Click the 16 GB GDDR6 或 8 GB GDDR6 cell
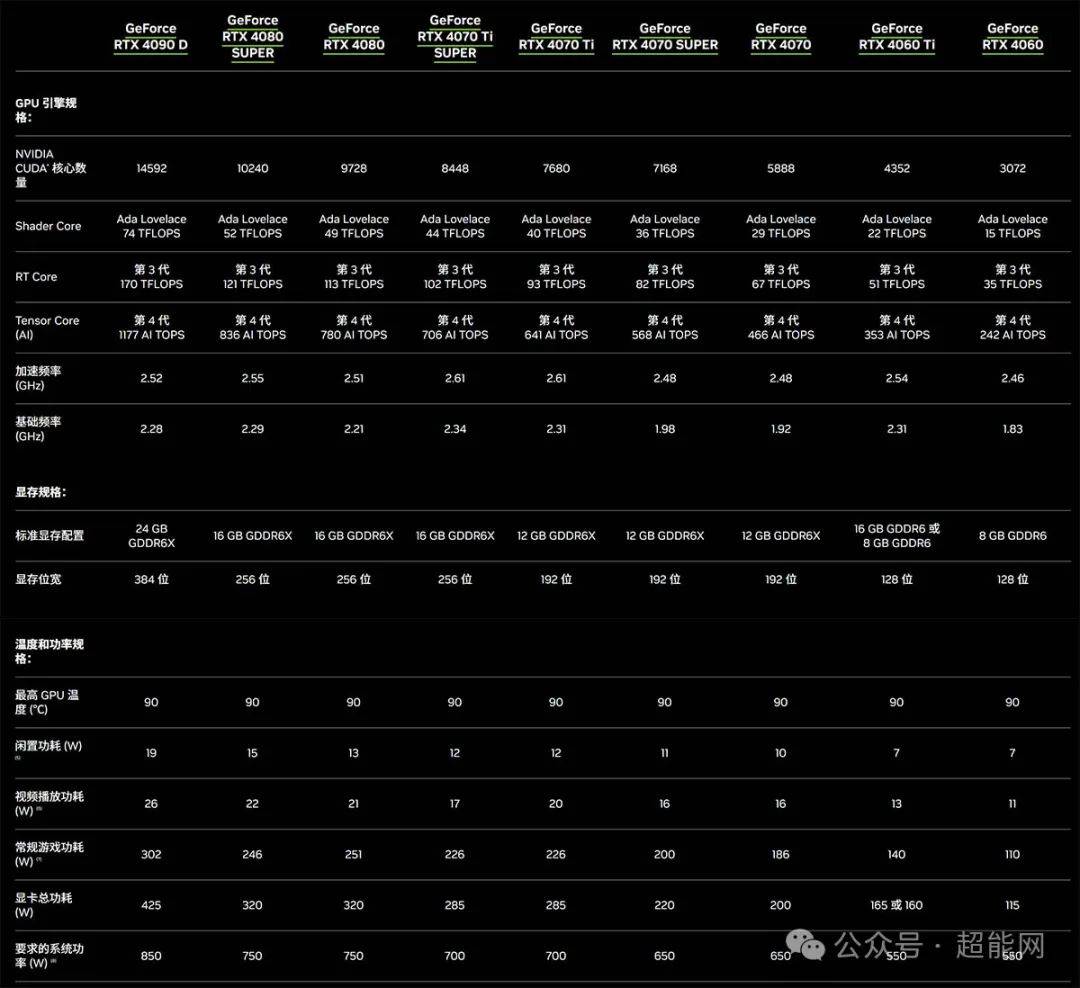 (897, 535)
